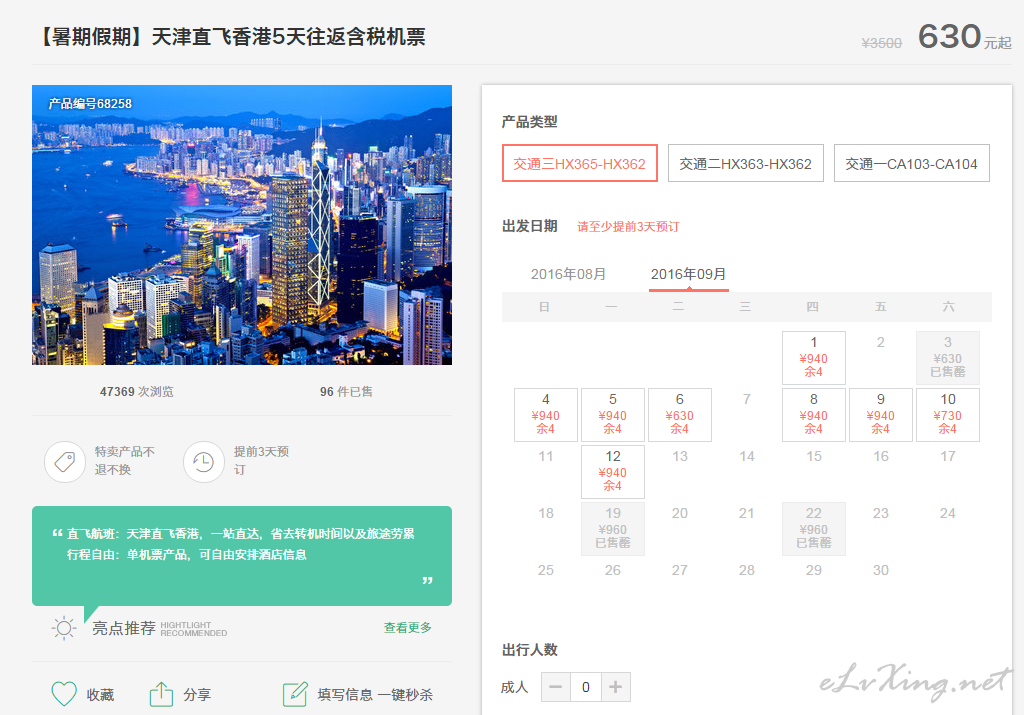Click the product title 天津直飞香港5天往返含税机票
The height and width of the screenshot is (715, 1024).
click(289, 37)
